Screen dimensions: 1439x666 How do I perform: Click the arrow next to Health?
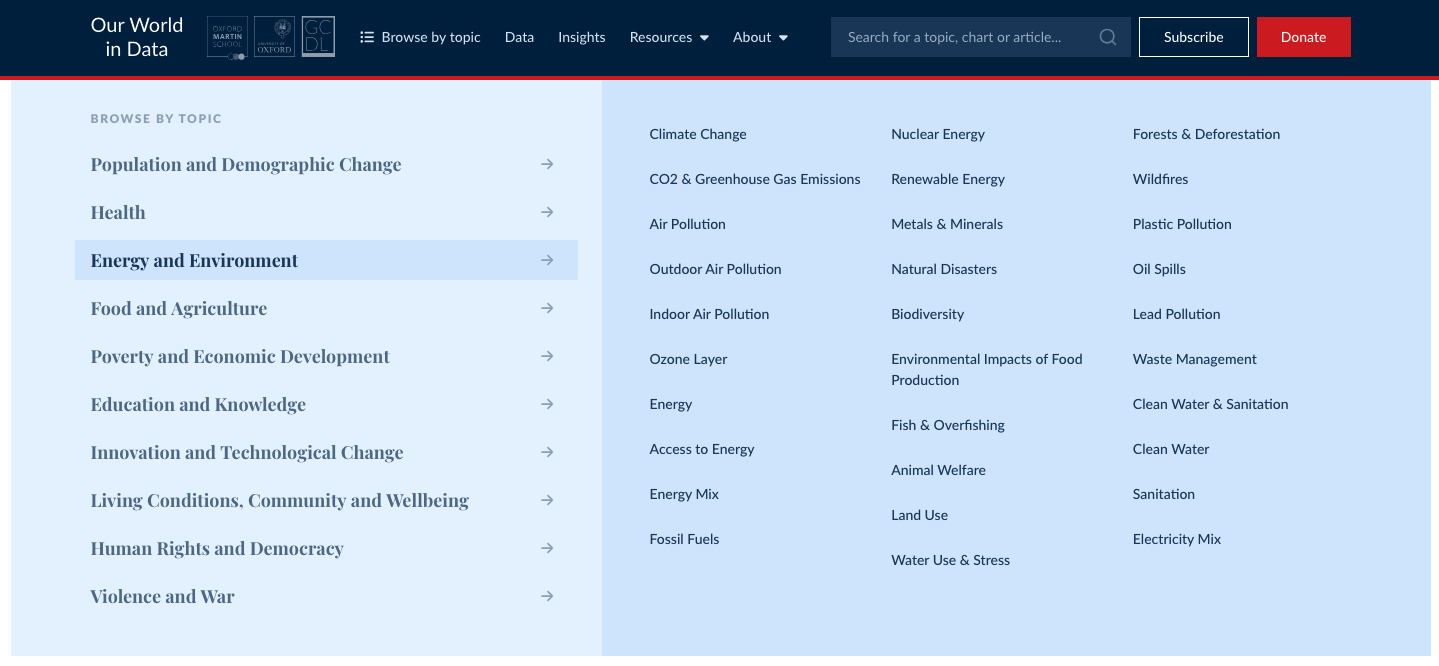[x=547, y=212]
